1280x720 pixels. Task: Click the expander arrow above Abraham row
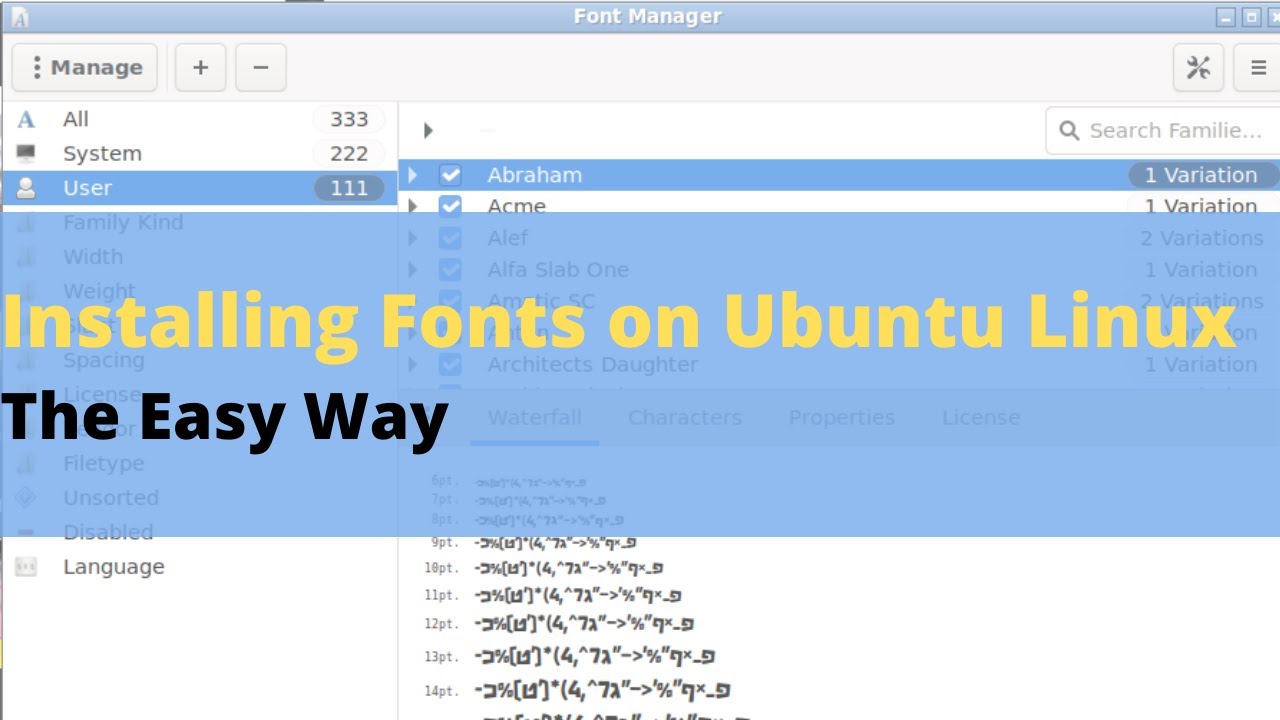tap(428, 130)
